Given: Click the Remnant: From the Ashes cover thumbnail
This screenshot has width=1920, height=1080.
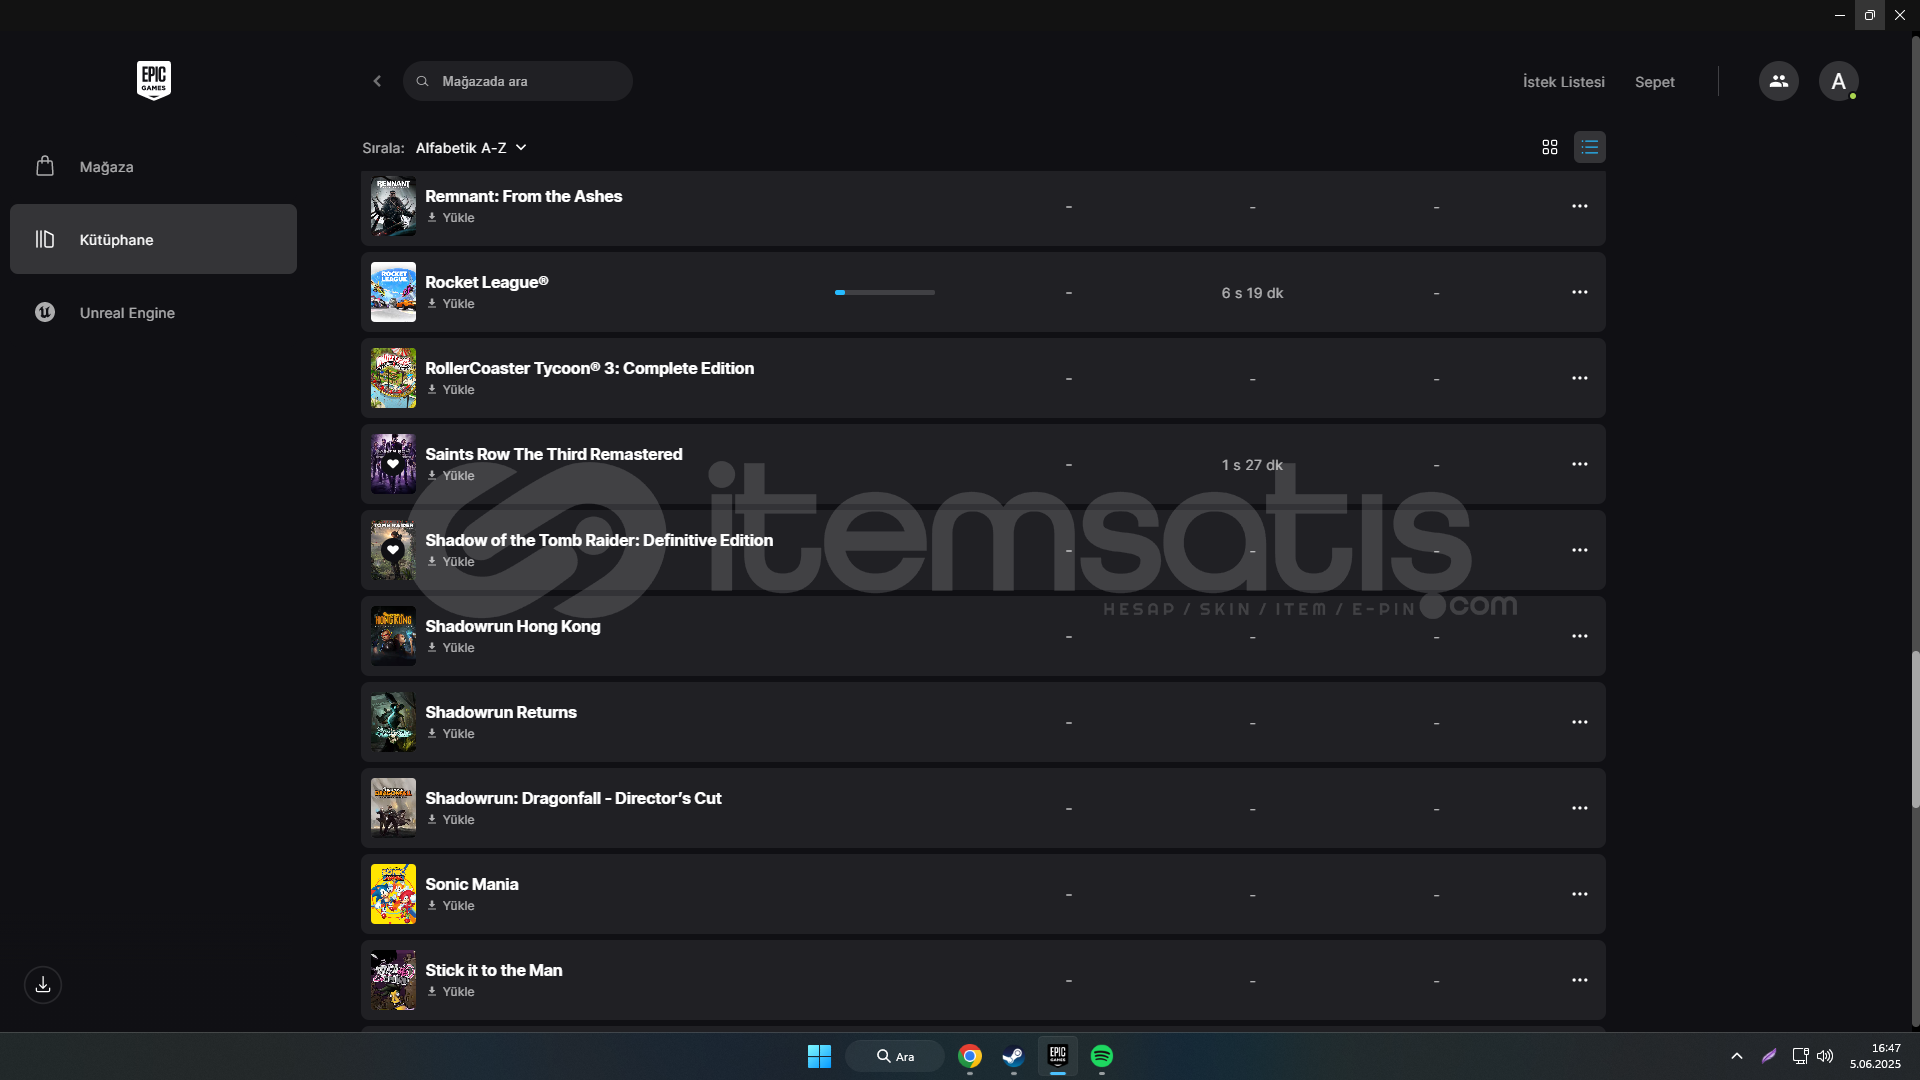Looking at the screenshot, I should coord(393,206).
